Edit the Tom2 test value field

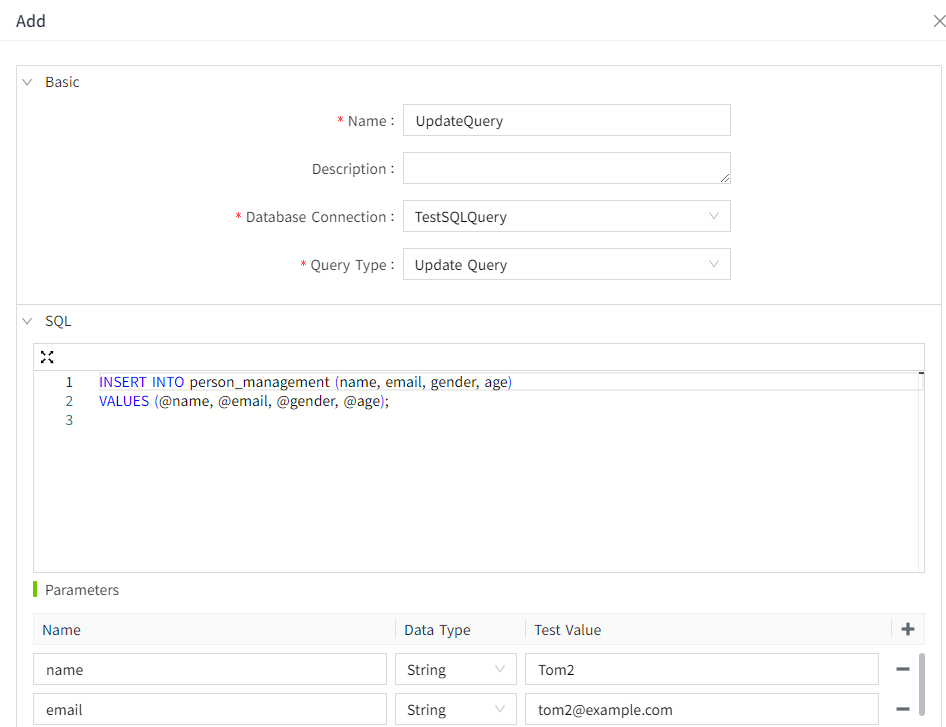pos(701,669)
